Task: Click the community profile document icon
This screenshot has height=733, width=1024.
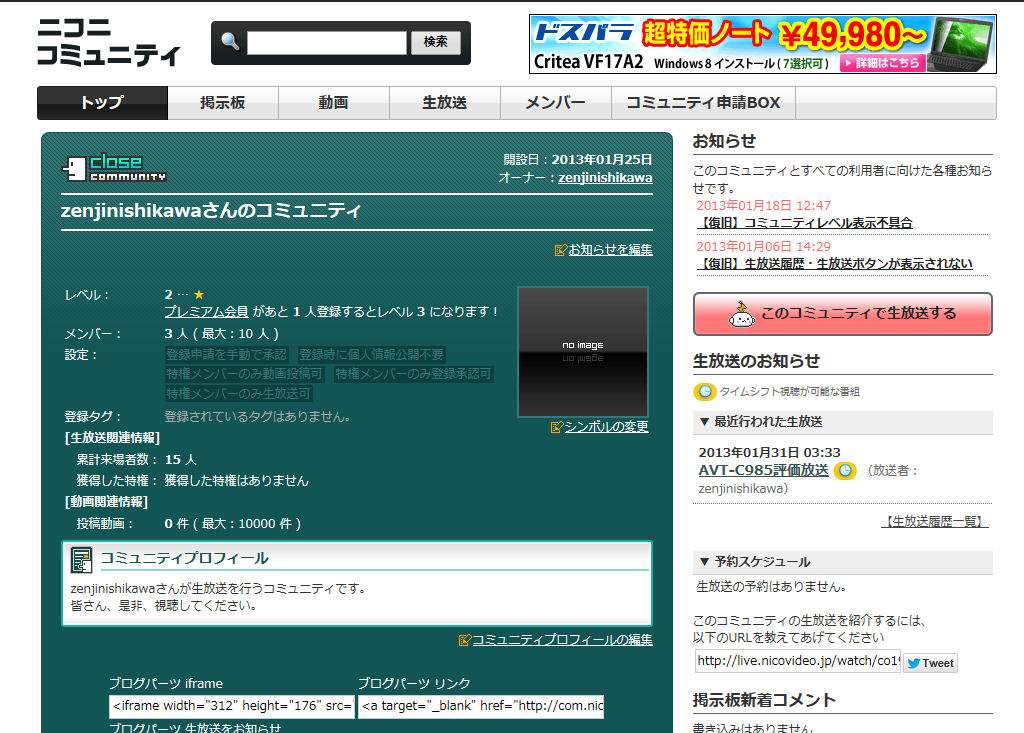Action: 82,560
